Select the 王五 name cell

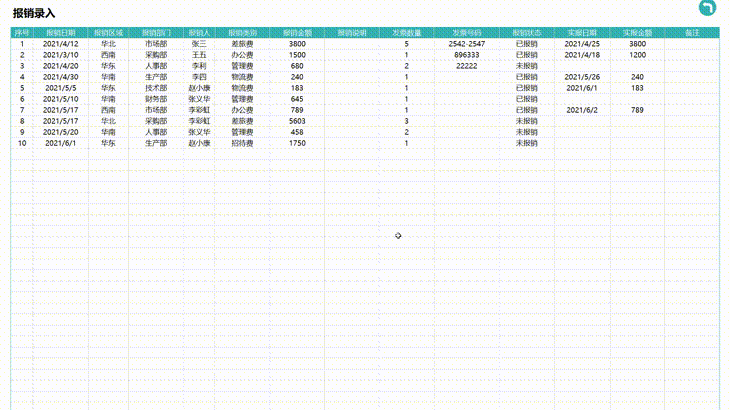199,55
